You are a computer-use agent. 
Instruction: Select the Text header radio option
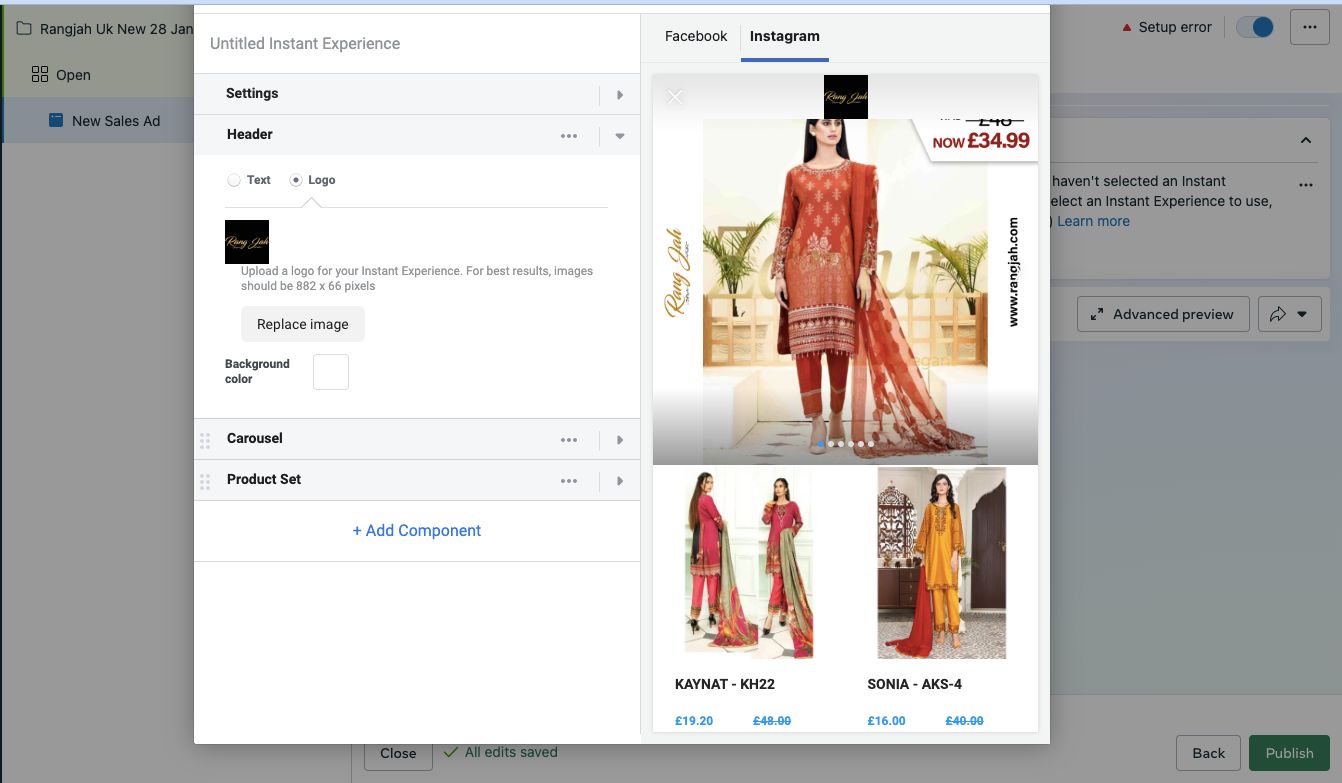[234, 180]
